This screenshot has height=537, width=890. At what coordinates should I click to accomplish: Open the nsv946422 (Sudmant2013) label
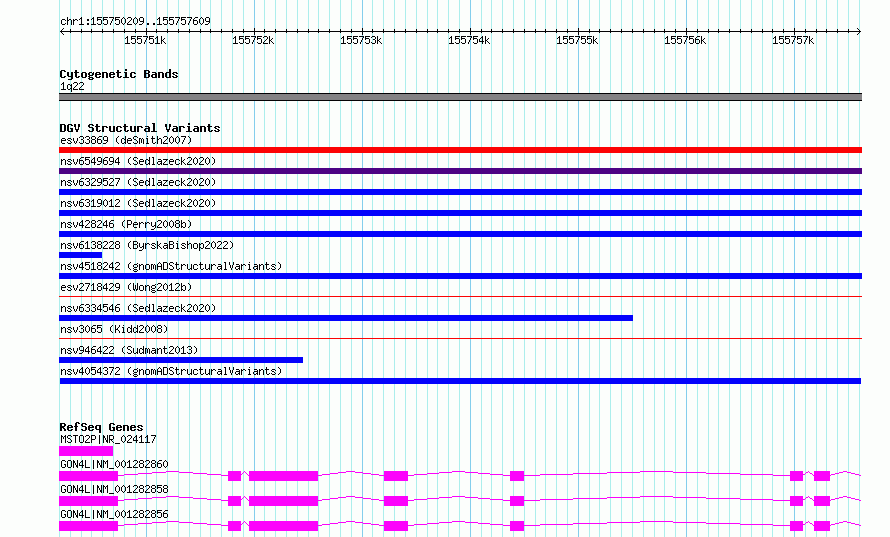(129, 350)
